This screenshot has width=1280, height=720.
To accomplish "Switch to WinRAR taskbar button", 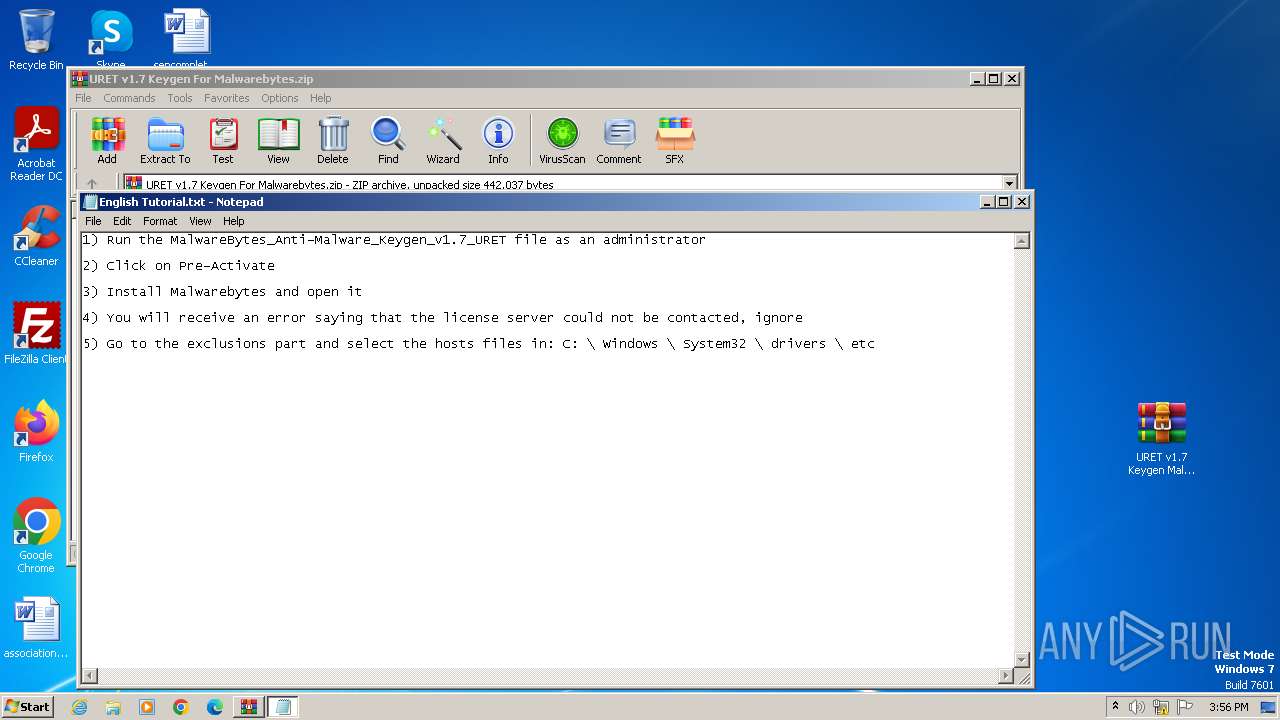I will tap(249, 707).
